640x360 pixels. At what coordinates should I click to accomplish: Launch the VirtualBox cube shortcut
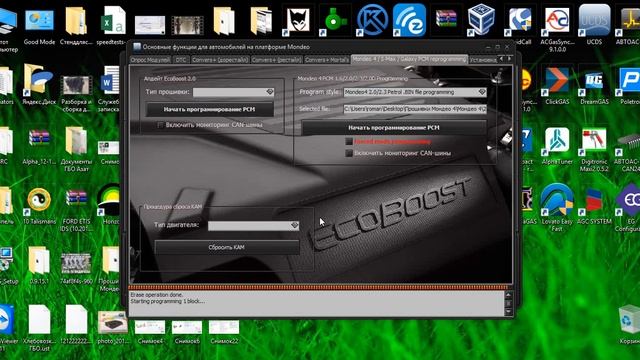(x=482, y=20)
